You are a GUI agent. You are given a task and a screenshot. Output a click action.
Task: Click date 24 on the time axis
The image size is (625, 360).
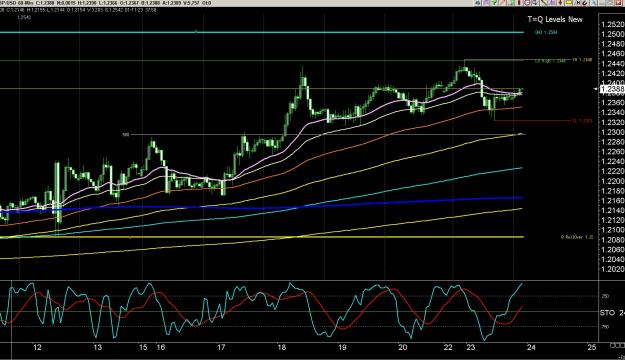[531, 347]
